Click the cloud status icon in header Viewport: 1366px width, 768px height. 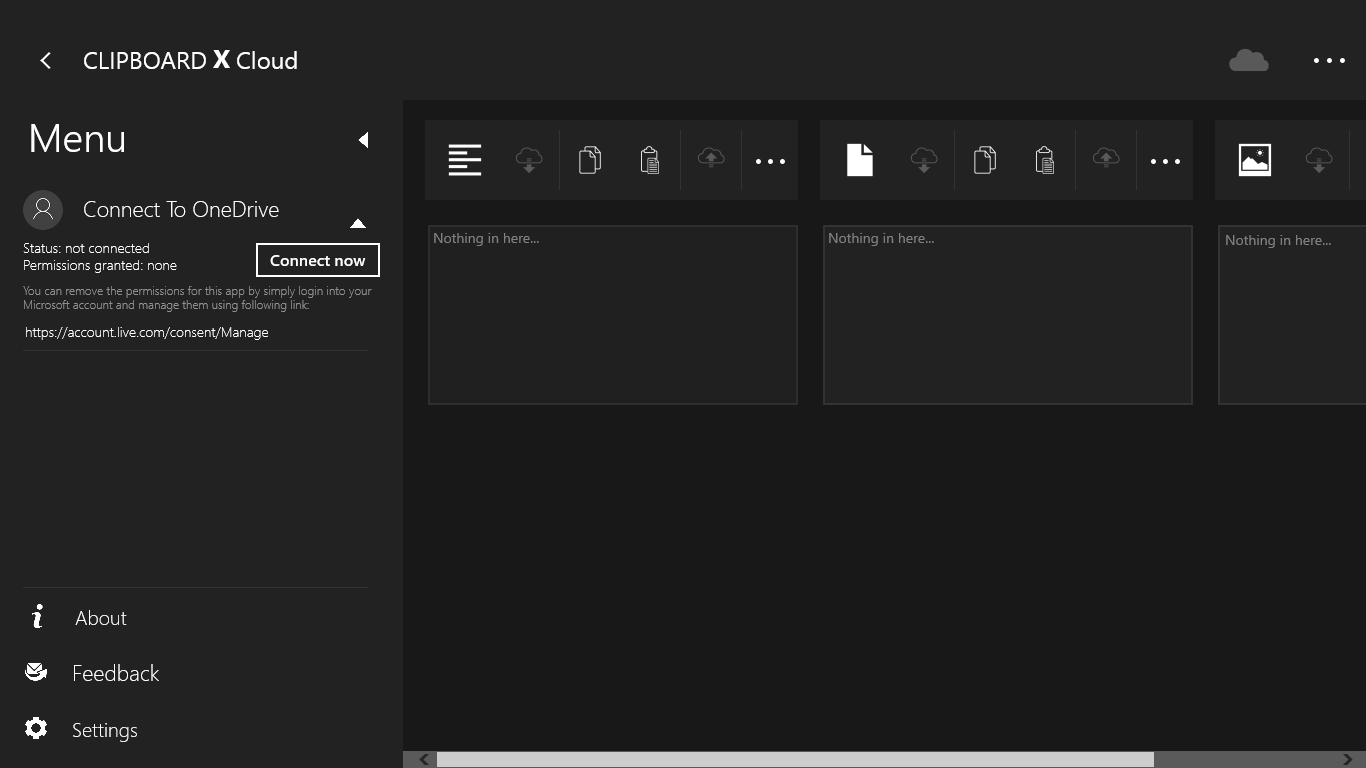pyautogui.click(x=1248, y=61)
